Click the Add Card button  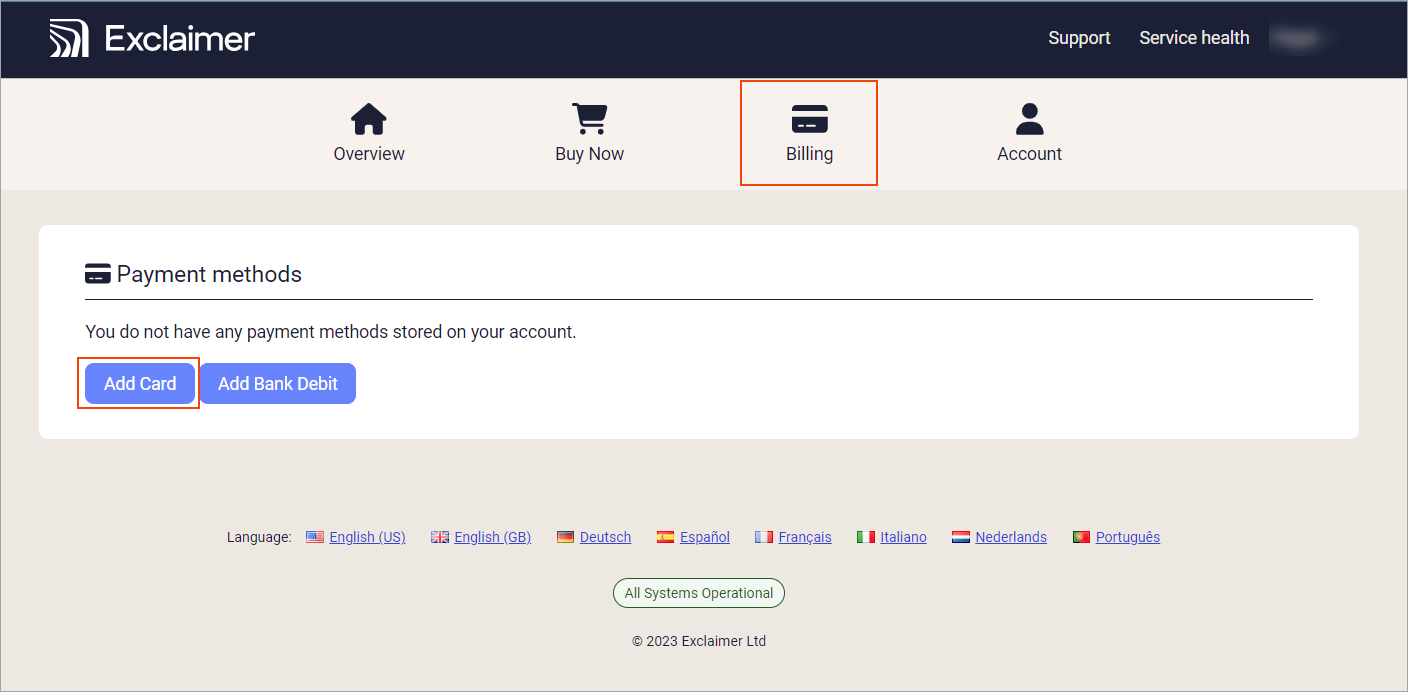pos(140,384)
